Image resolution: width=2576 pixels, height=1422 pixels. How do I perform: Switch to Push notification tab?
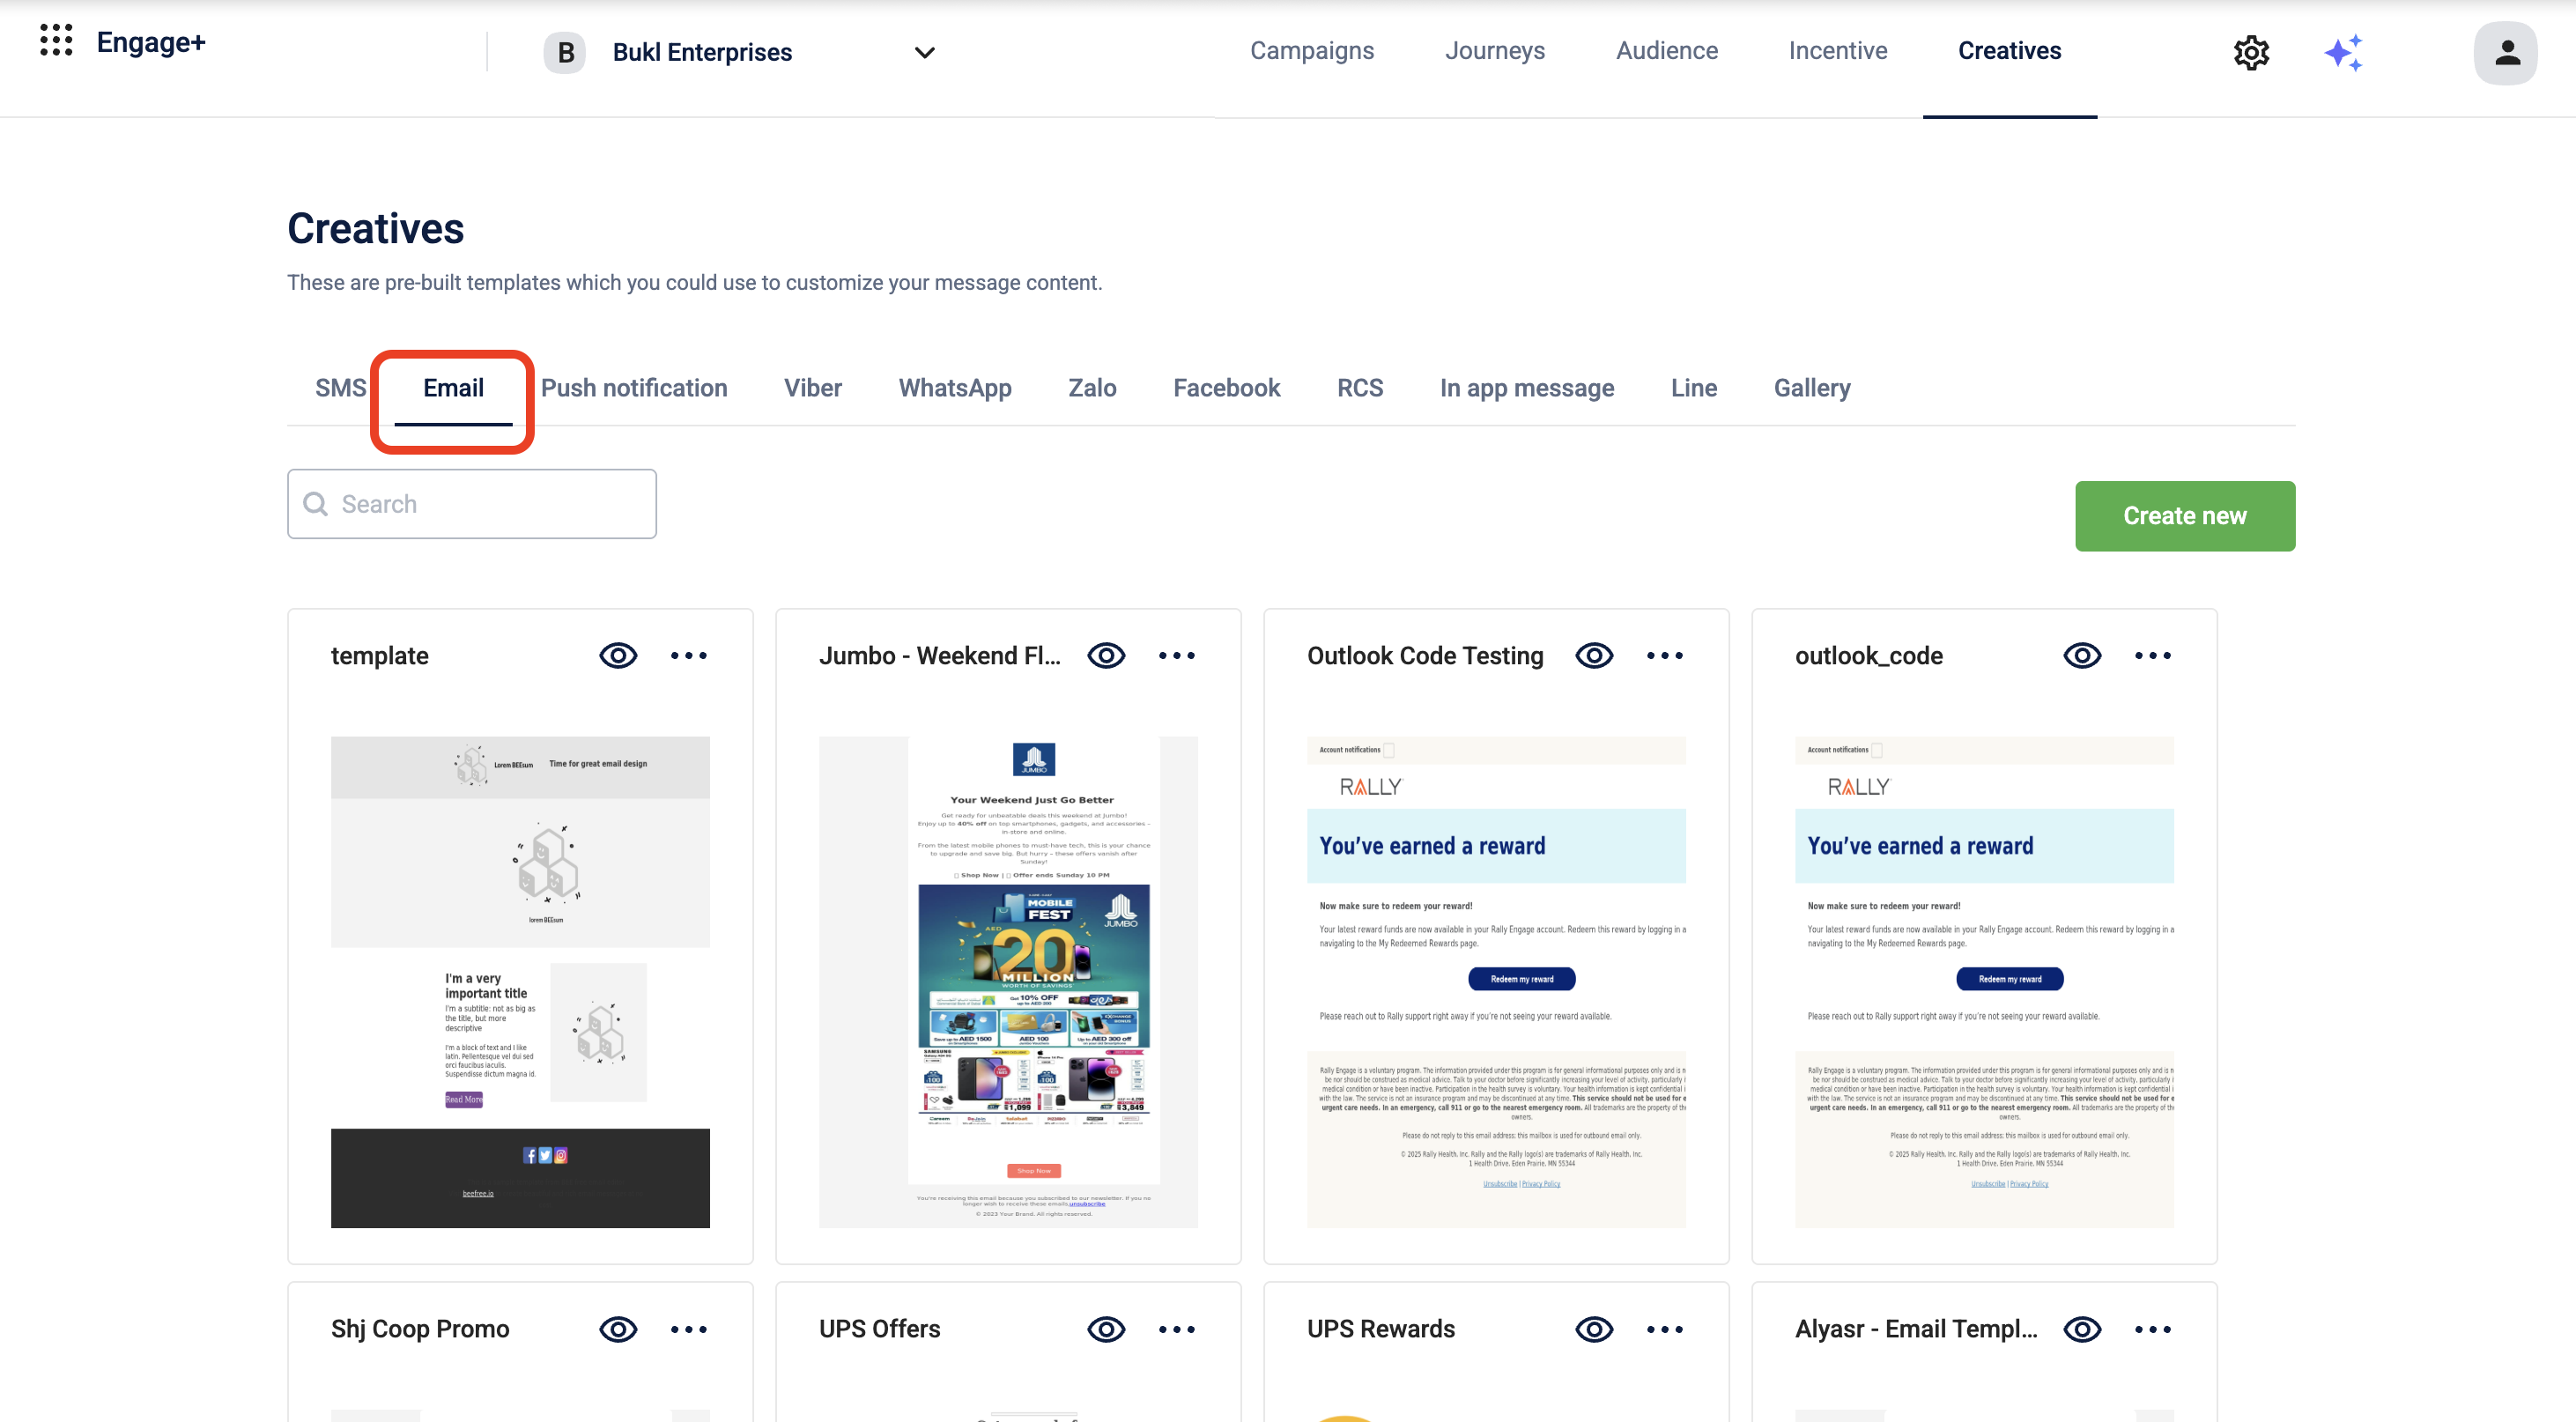point(634,388)
